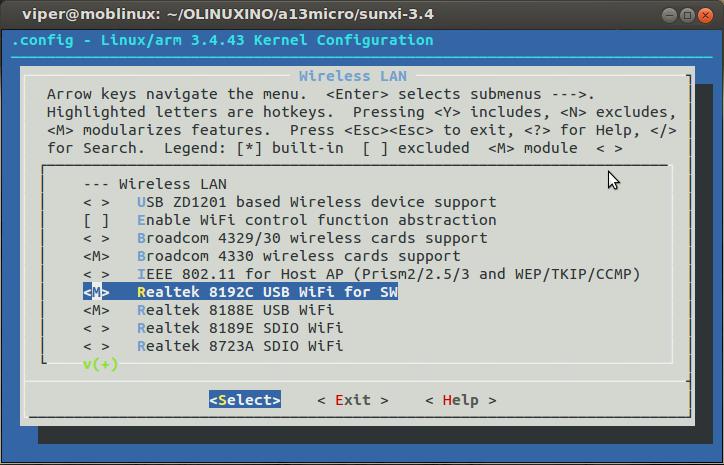Click the terminal title bar text
This screenshot has height=465, width=724.
click(228, 14)
